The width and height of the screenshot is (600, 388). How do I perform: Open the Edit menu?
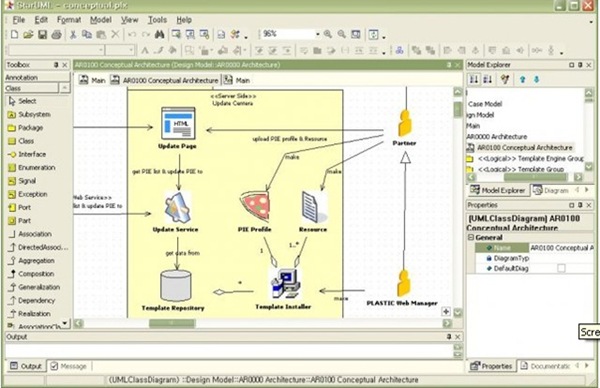41,20
